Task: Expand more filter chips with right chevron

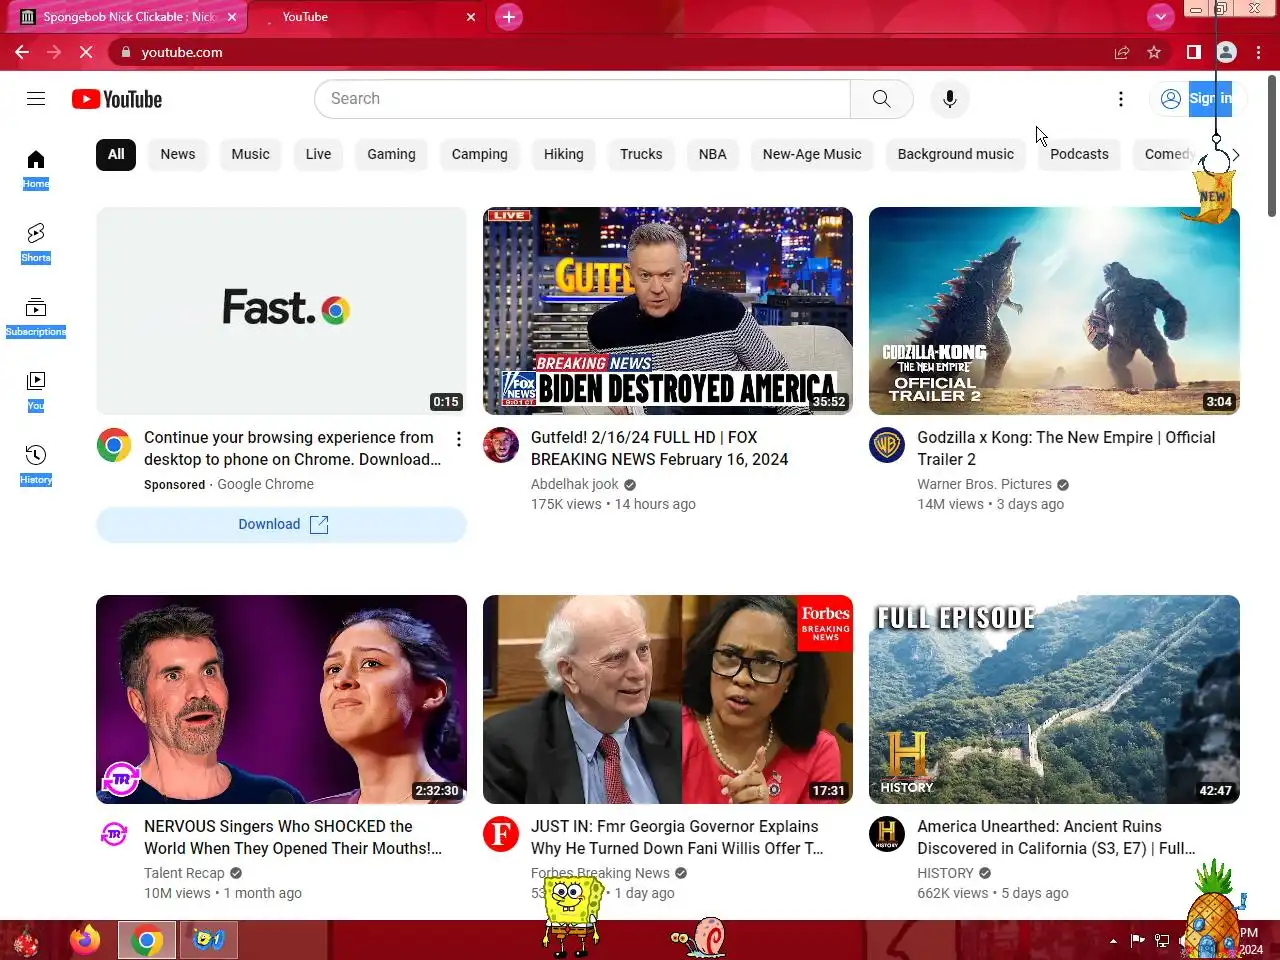Action: pos(1236,154)
